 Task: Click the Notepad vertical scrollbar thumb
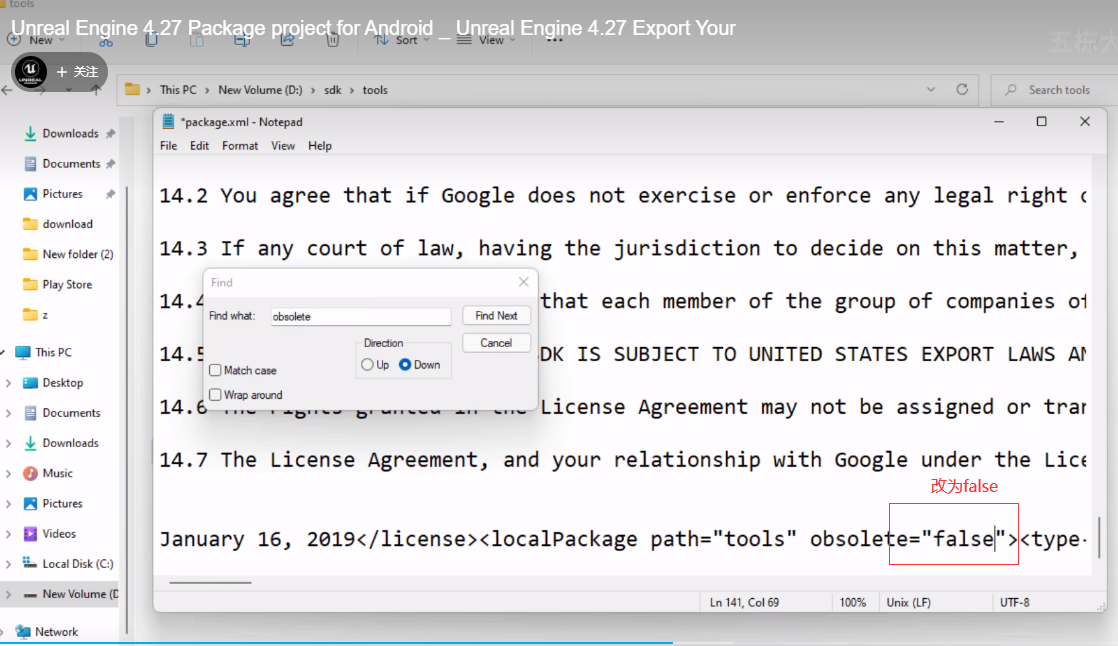(x=1099, y=538)
